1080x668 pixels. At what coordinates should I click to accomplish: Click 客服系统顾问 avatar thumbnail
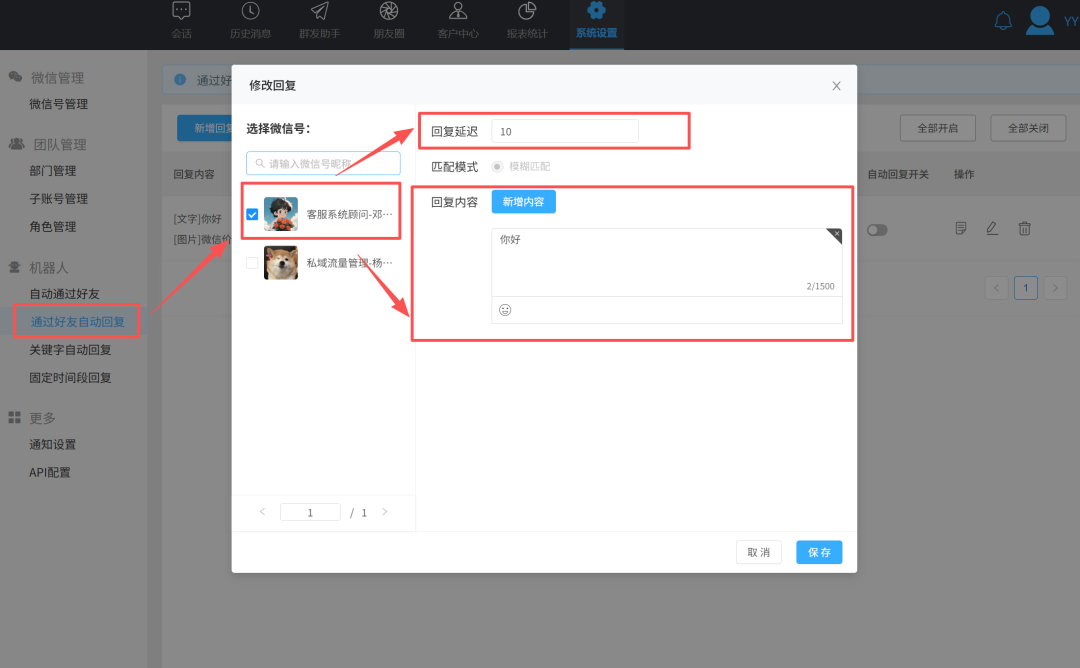coord(281,214)
